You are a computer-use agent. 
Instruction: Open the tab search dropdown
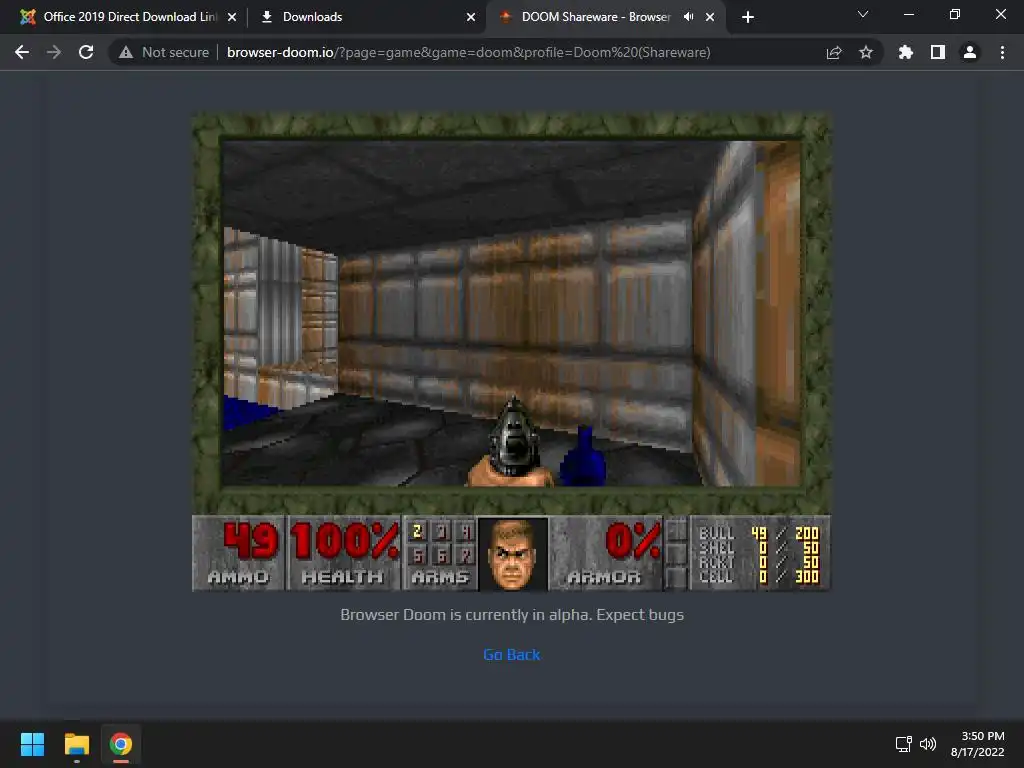863,14
